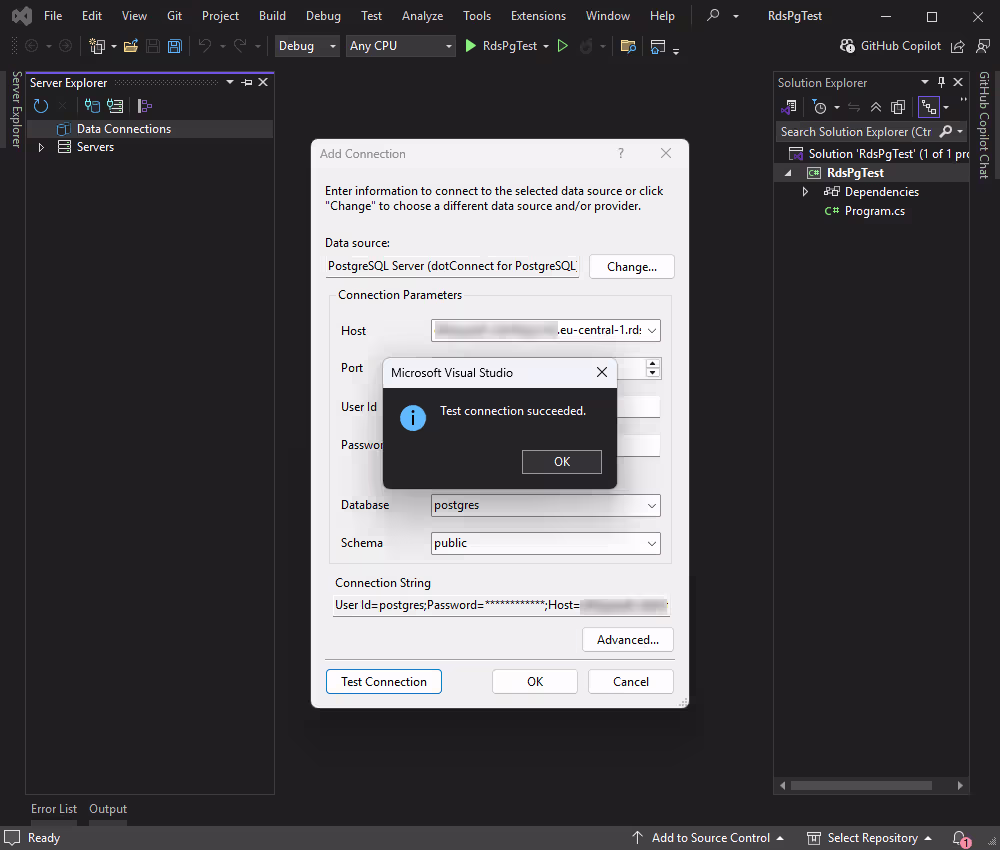Click inside the Connection String field
The image size is (1000, 850).
[x=500, y=605]
